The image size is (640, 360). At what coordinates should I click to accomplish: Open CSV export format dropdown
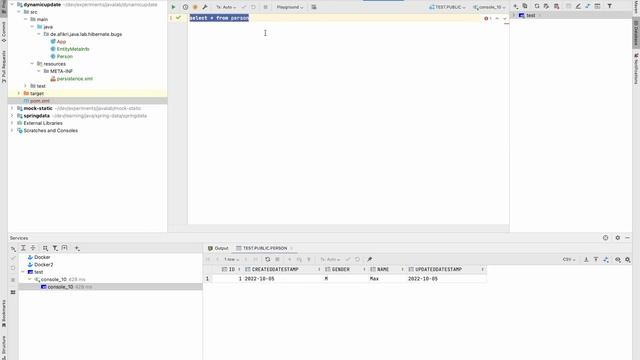569,260
